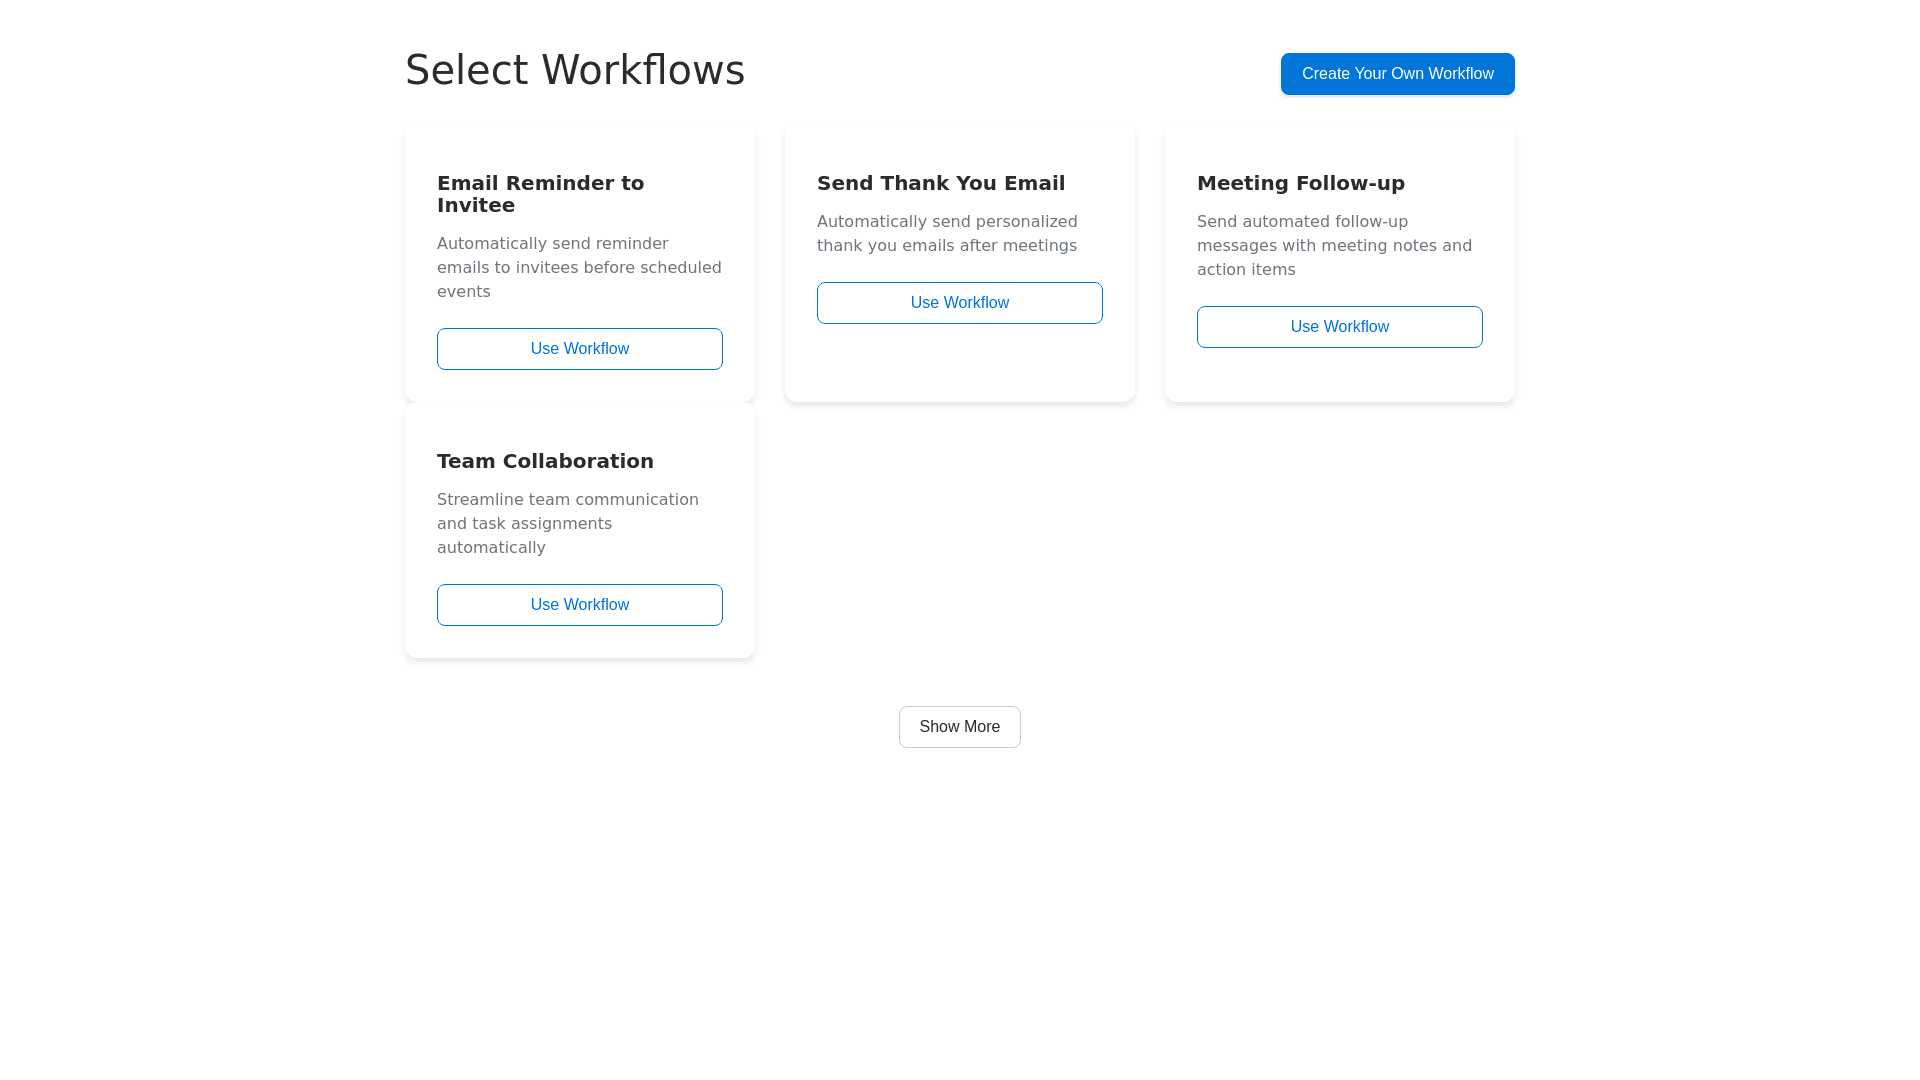This screenshot has width=1920, height=1080.
Task: Use the Meeting Follow-up workflow
Action: [1339, 327]
